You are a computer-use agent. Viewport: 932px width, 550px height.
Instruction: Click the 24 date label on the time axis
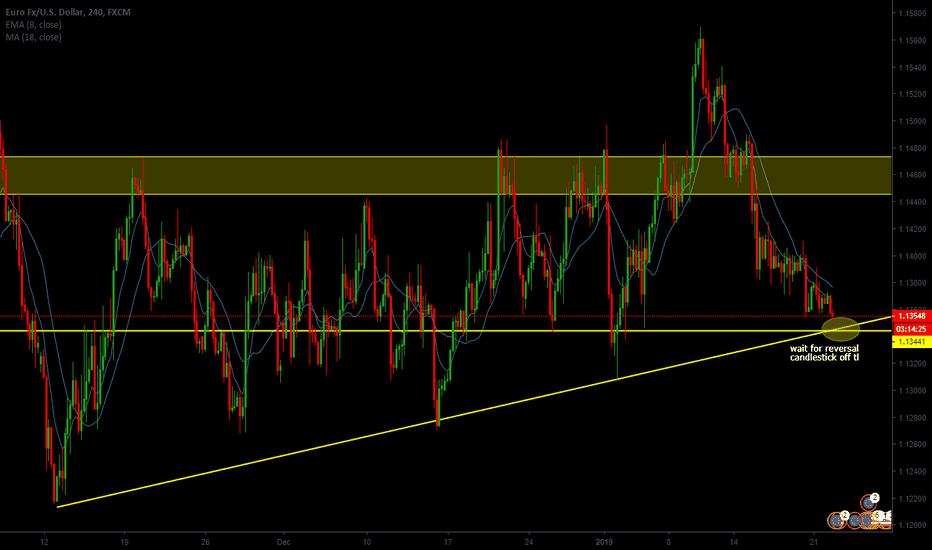tap(528, 542)
